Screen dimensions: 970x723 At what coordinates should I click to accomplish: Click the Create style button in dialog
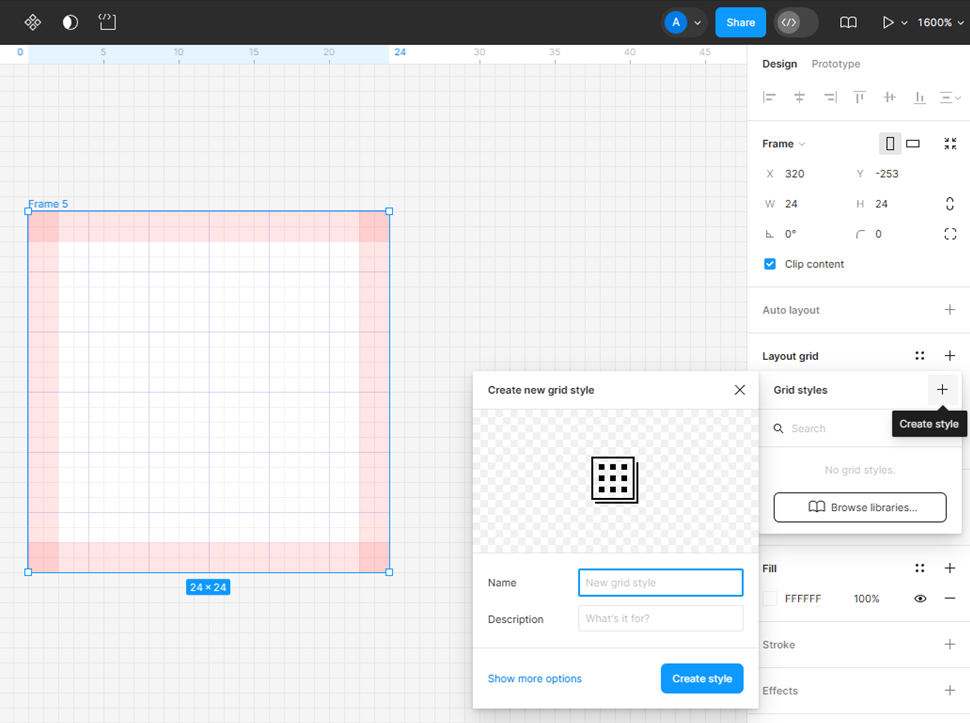[702, 678]
